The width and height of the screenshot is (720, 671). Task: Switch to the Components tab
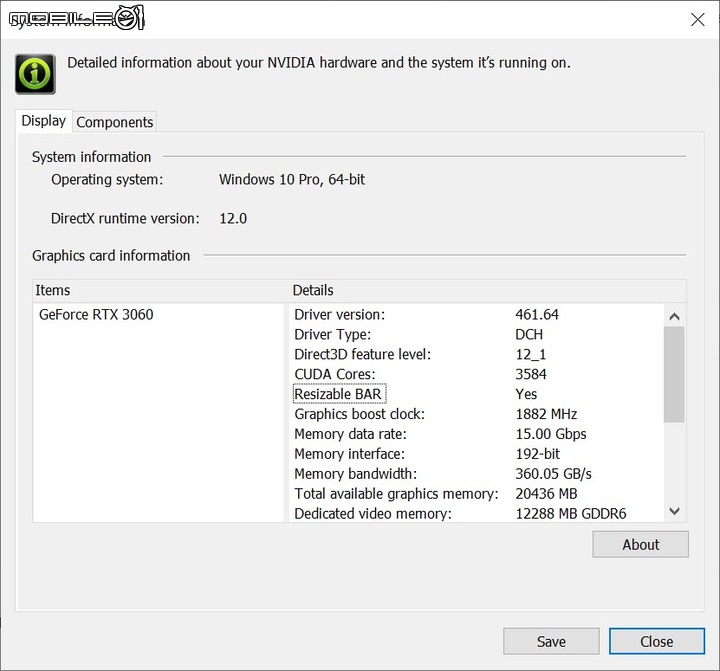(115, 122)
